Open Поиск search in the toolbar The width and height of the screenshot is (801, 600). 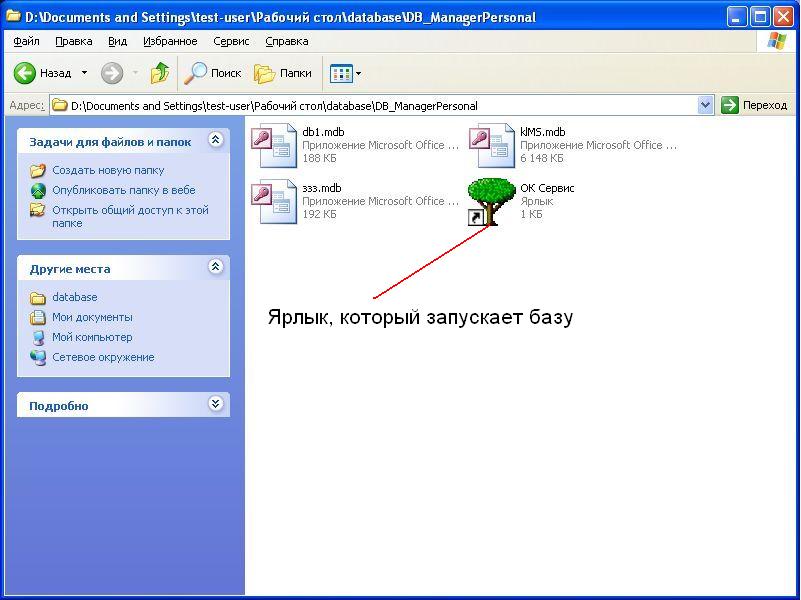pos(213,73)
